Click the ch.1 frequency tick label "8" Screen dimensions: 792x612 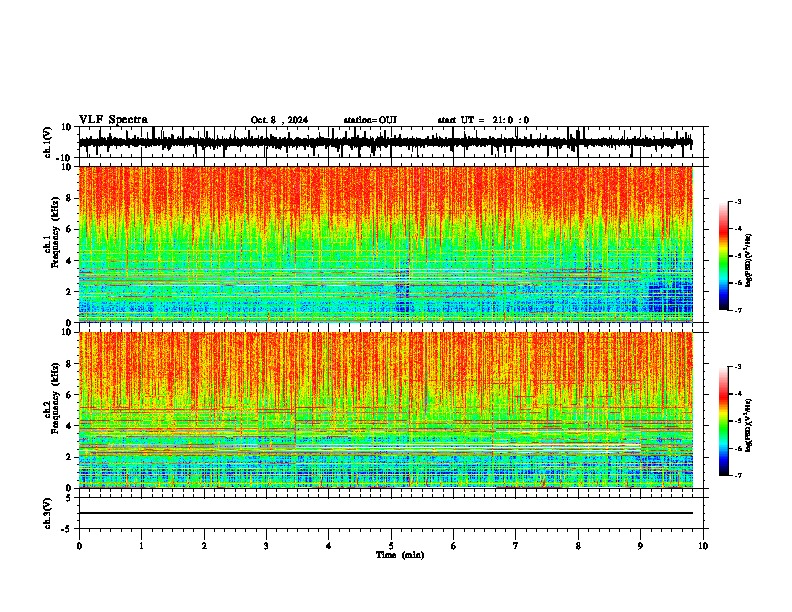(69, 198)
